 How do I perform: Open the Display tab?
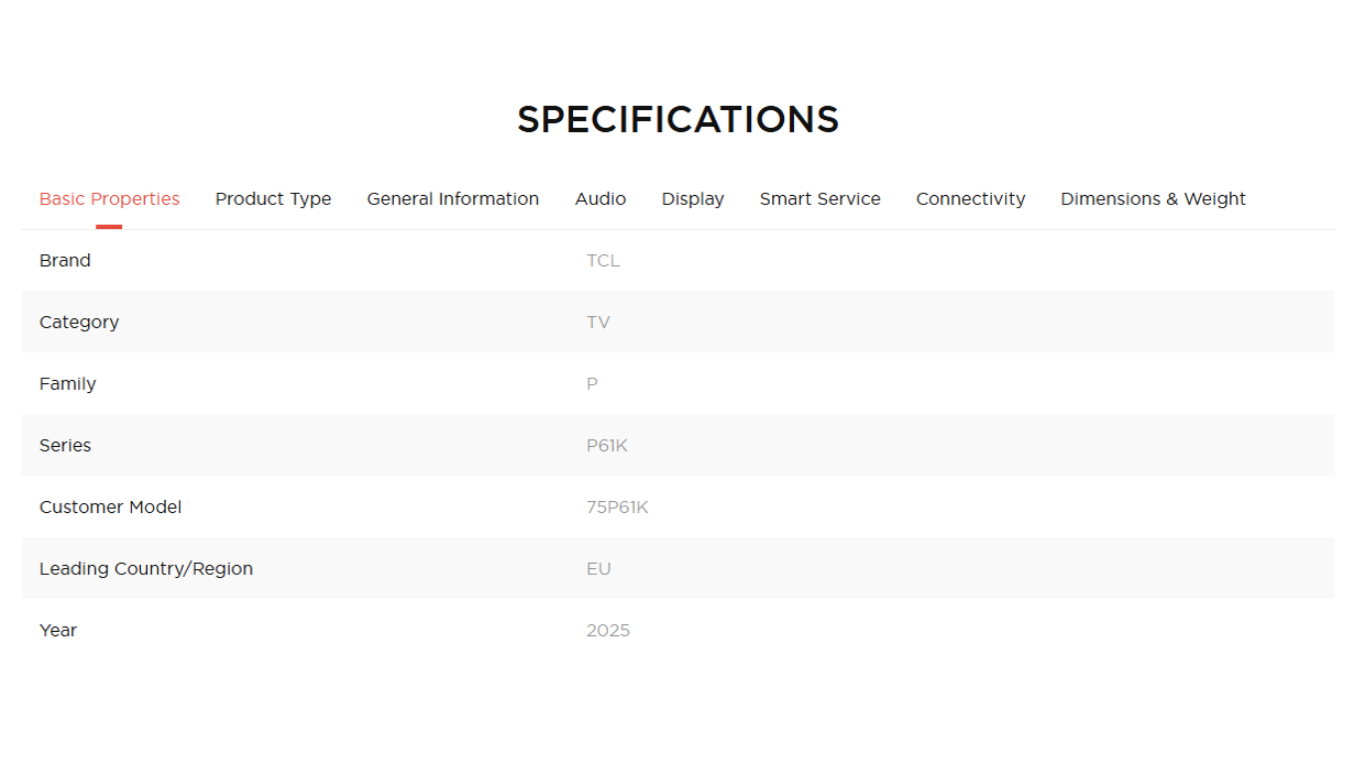[693, 199]
